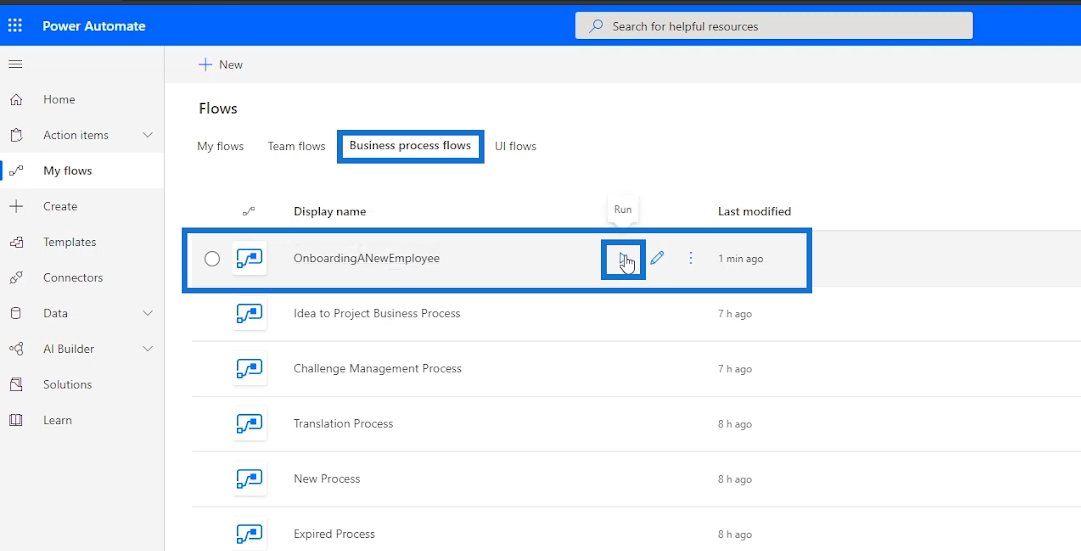Select the OnboardingANewEmployee row radio button
The image size is (1081, 551).
[x=212, y=259]
